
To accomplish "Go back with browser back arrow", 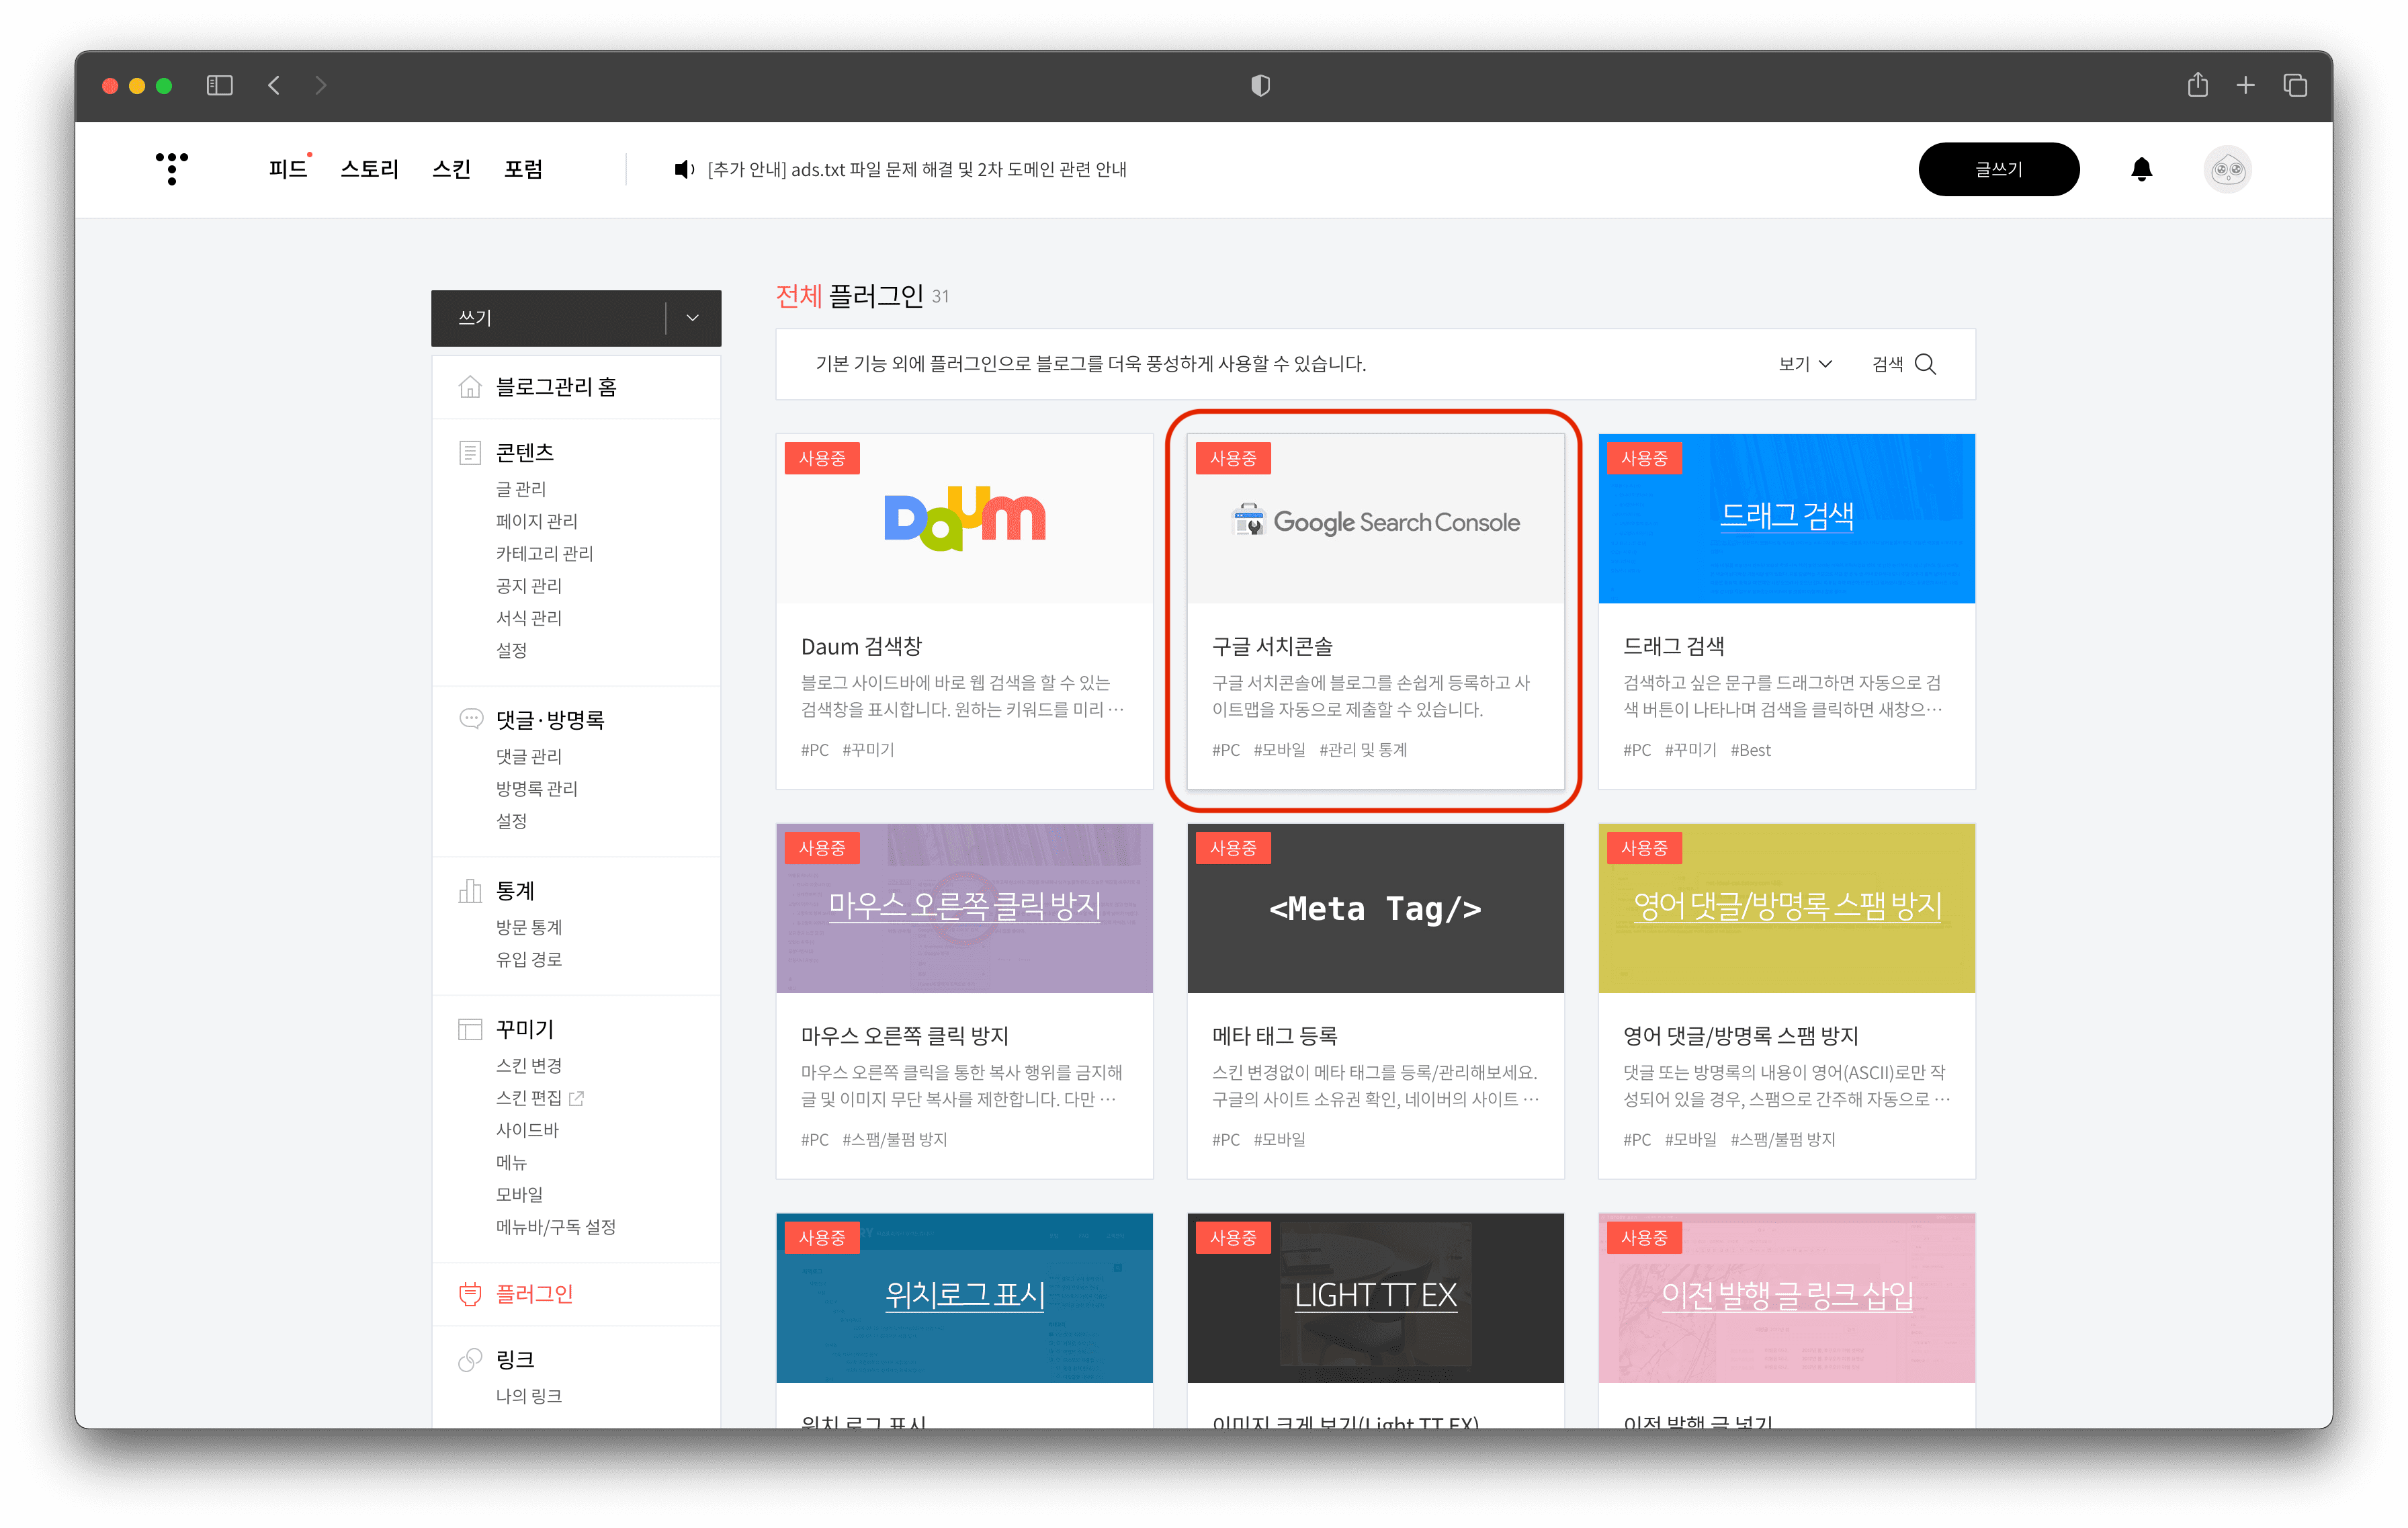I will click(274, 85).
